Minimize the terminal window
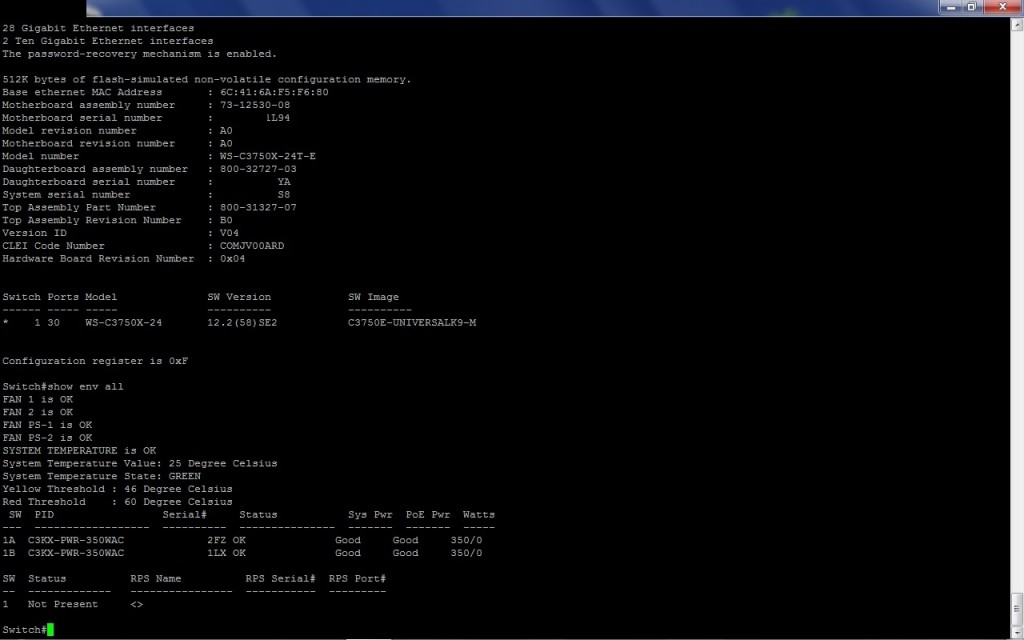 [951, 7]
